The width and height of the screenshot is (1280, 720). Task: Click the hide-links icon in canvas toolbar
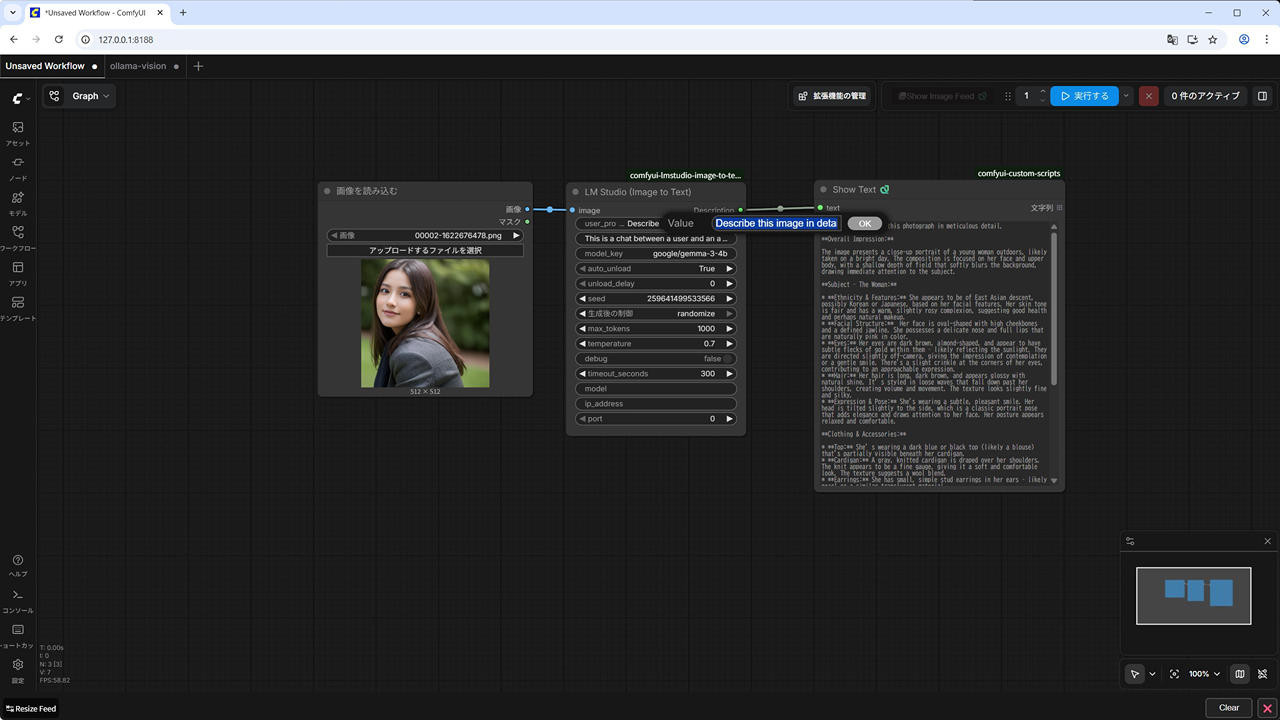(1263, 674)
